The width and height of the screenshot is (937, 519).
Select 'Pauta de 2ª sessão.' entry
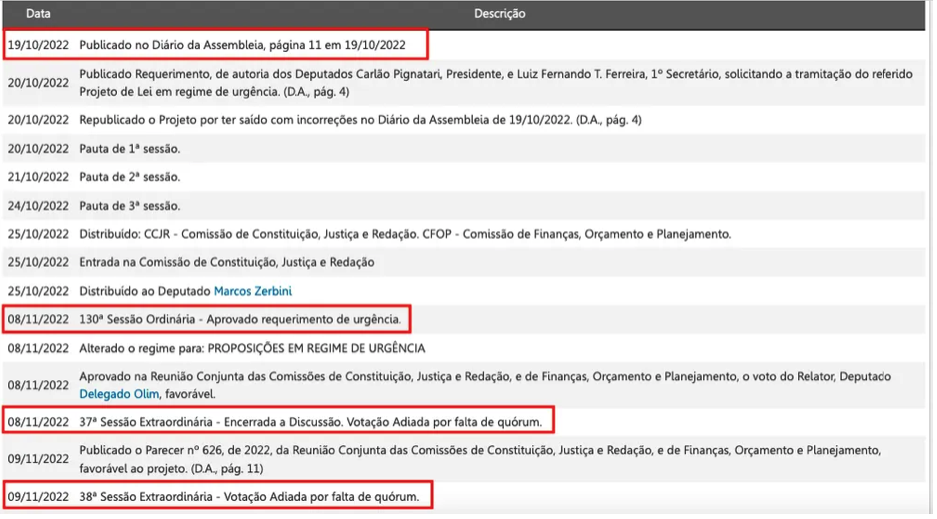point(130,177)
